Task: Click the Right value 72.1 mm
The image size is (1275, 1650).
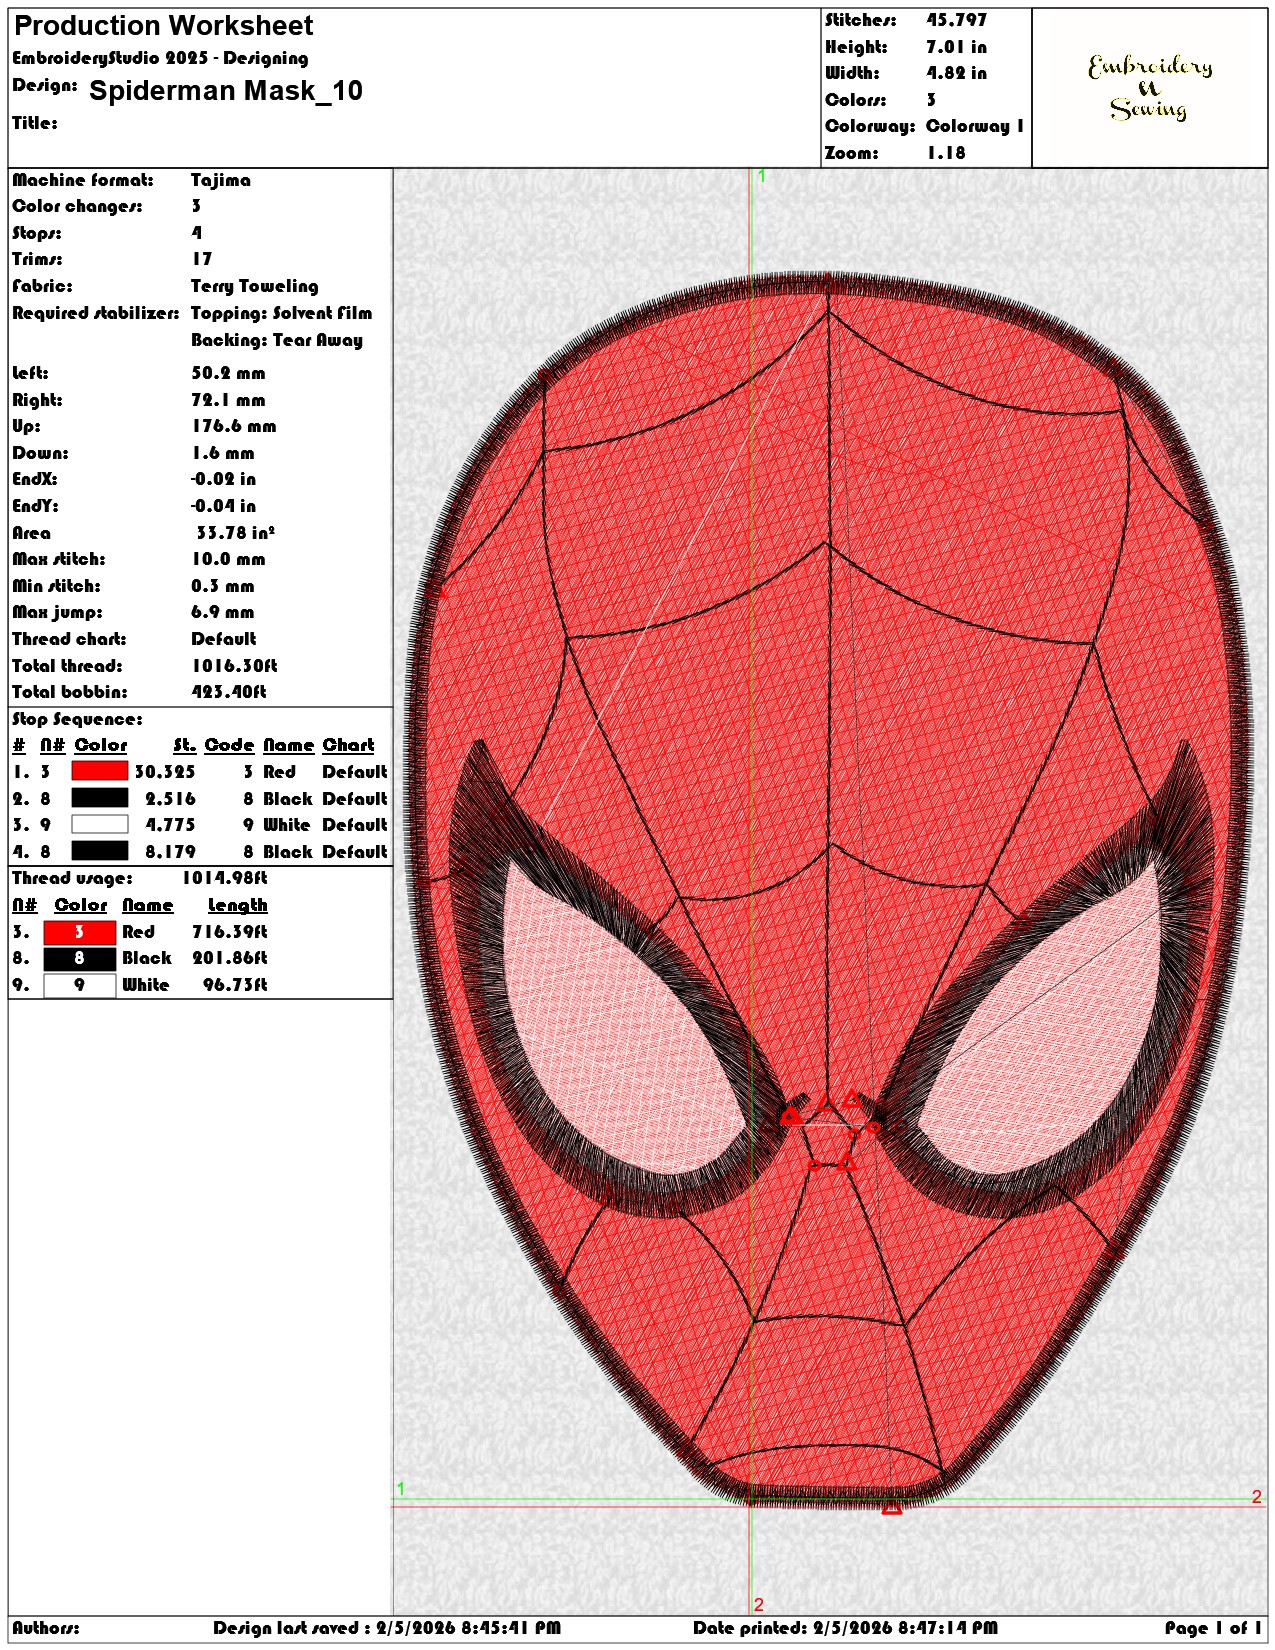Action: coord(228,400)
